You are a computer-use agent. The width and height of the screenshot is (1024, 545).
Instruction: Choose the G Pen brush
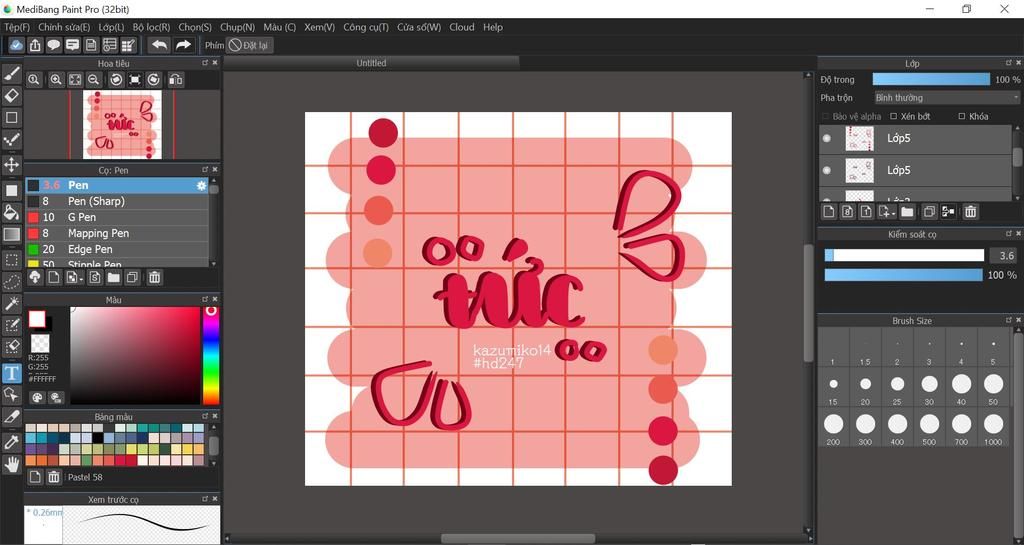[x=117, y=217]
